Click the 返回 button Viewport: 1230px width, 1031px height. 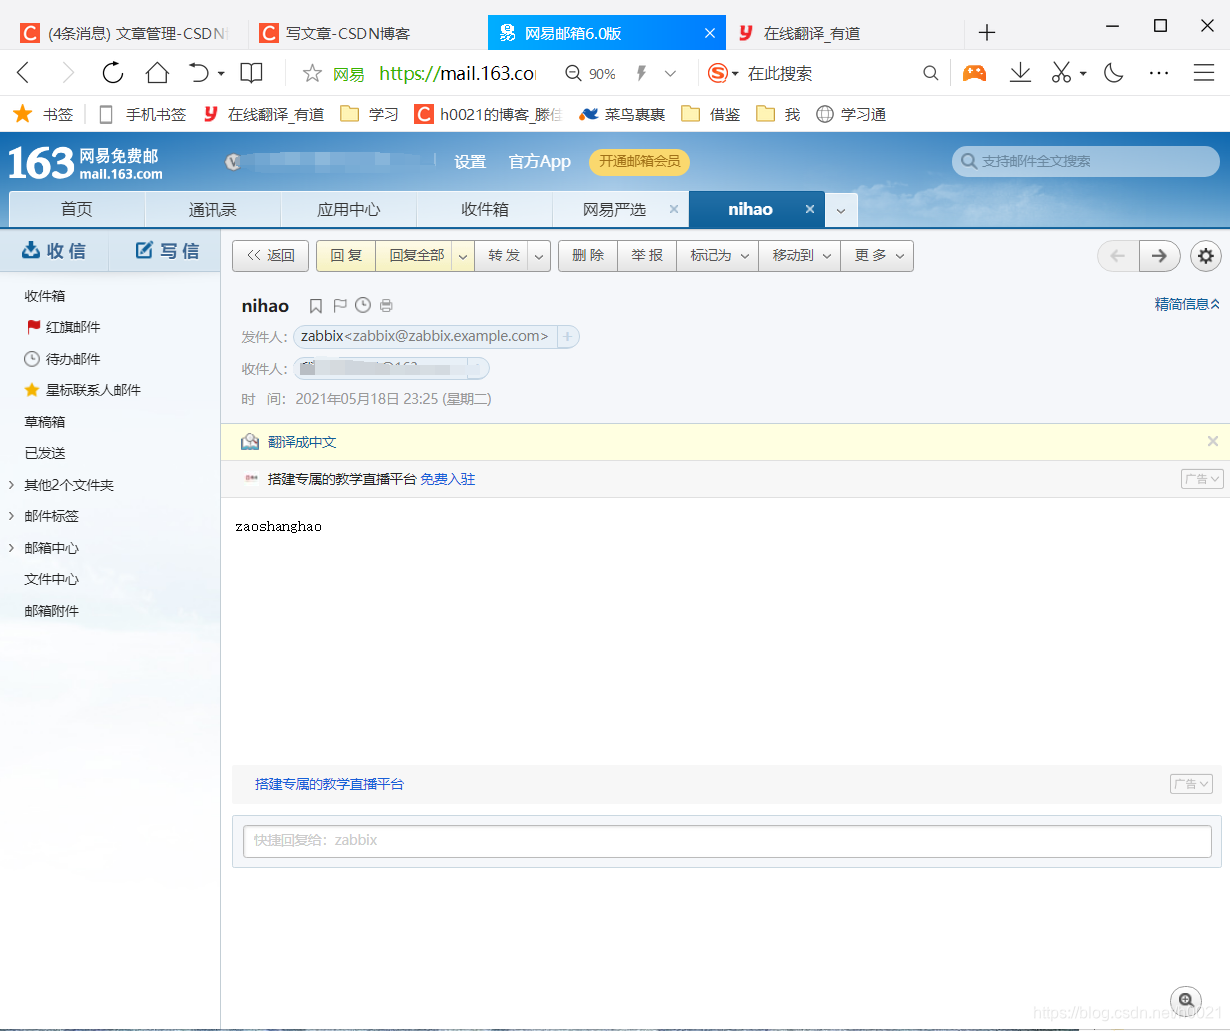pyautogui.click(x=270, y=256)
